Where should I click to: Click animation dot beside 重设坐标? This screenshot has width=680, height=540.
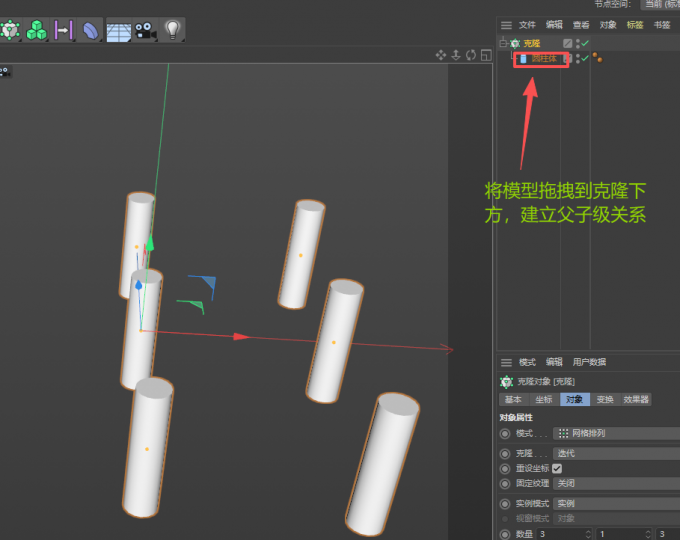[x=505, y=469]
